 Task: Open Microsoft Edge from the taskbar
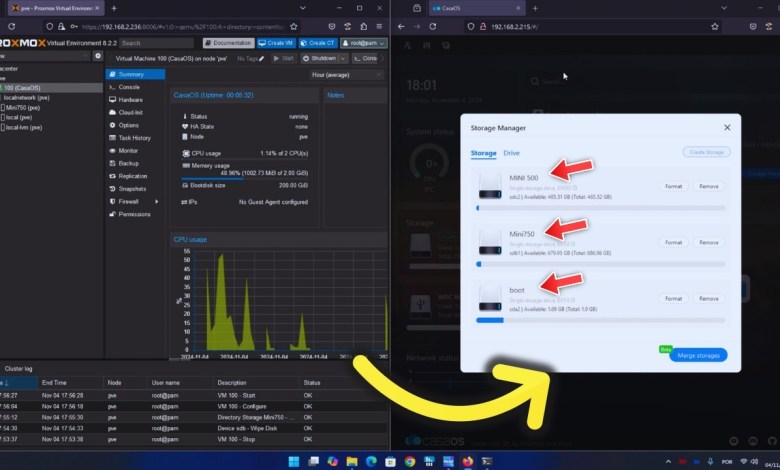coord(371,462)
